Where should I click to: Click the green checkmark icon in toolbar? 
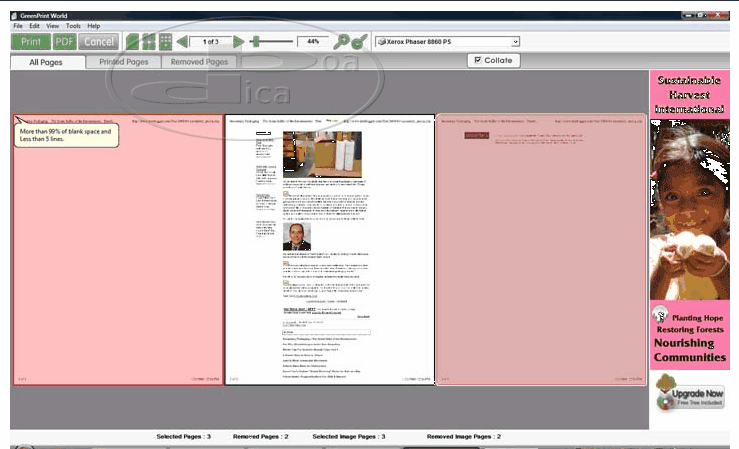point(360,42)
